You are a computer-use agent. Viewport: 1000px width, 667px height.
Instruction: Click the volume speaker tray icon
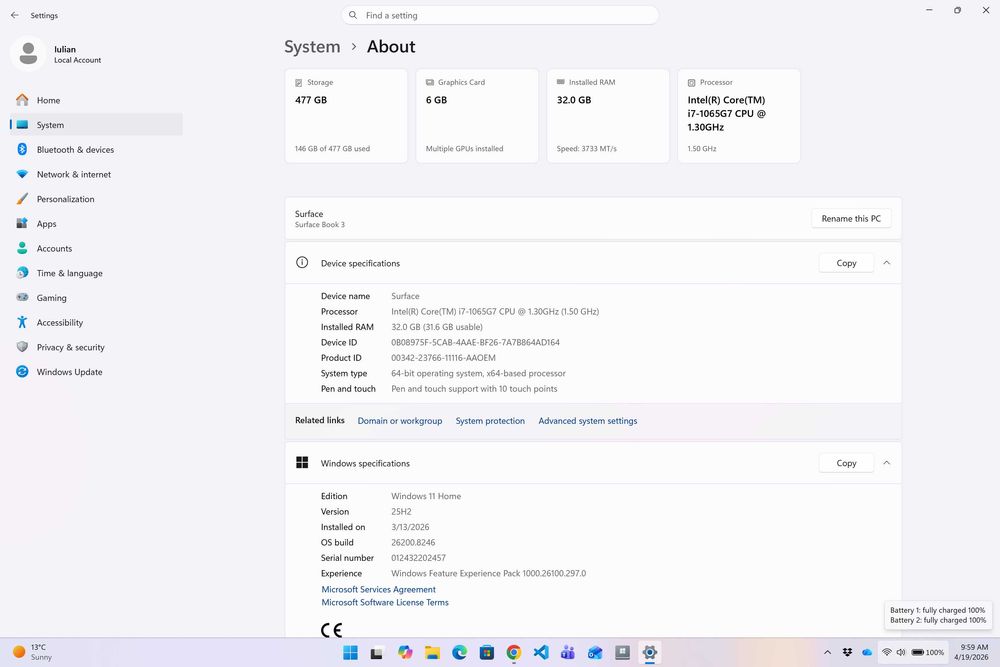point(901,652)
